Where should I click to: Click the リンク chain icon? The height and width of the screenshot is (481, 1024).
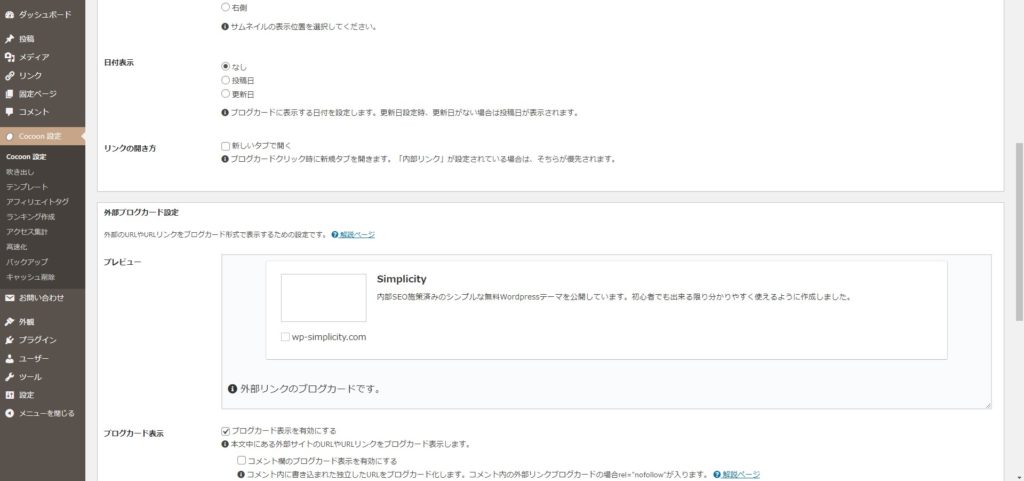coord(9,76)
